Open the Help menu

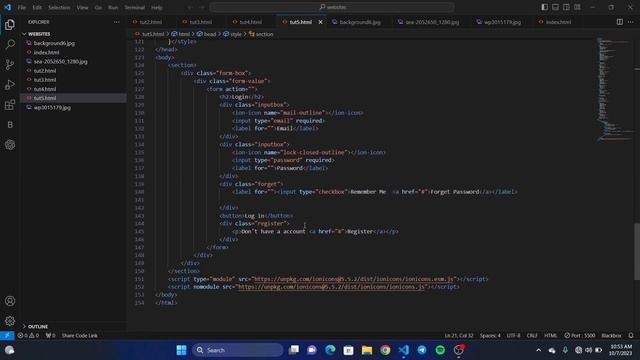pyautogui.click(x=157, y=7)
